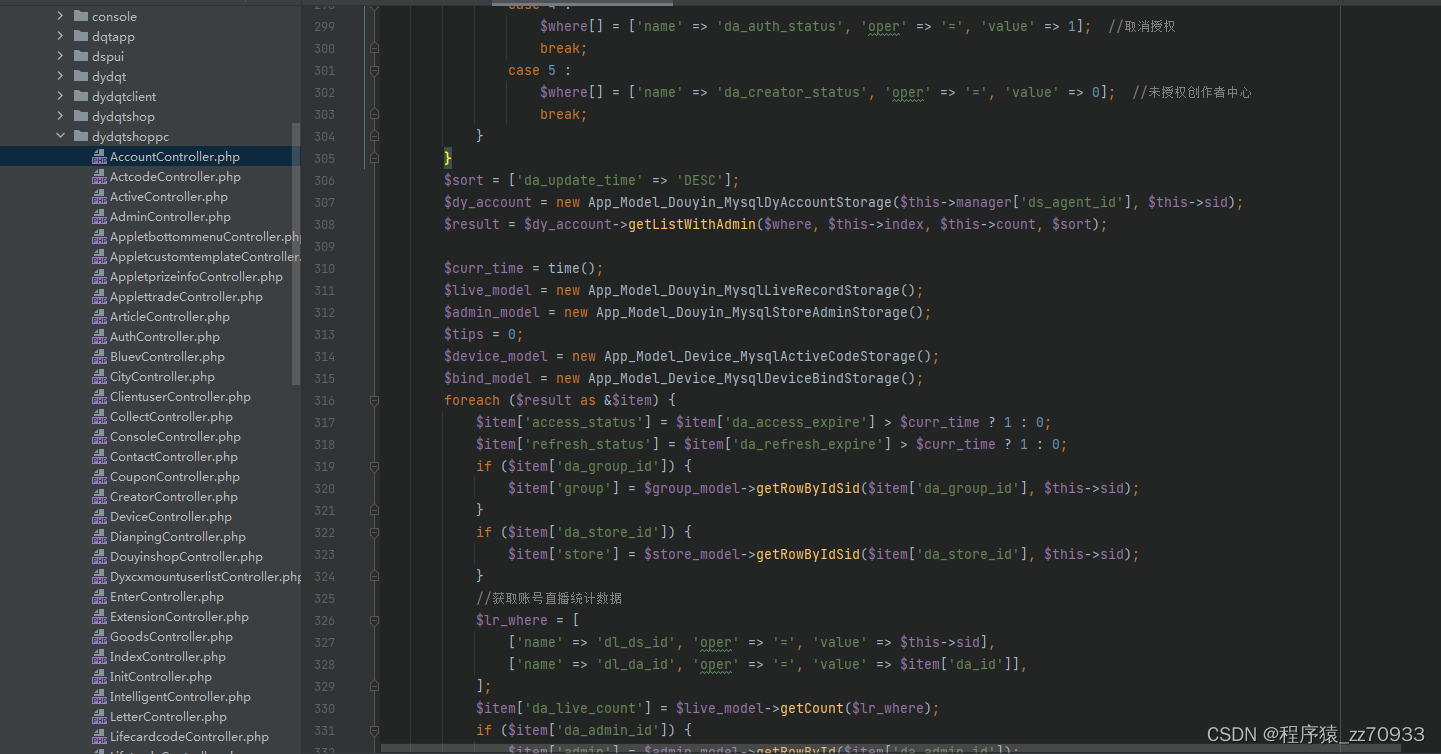Screen dimensions: 1441x754
Task: Click the getListWithAdmin method call
Action: 691,224
